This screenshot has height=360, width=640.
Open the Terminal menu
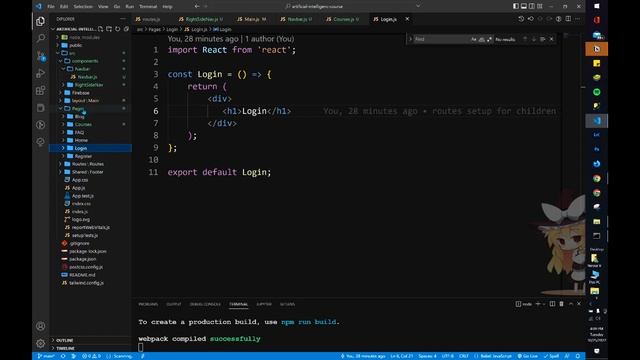pyautogui.click(x=148, y=6)
